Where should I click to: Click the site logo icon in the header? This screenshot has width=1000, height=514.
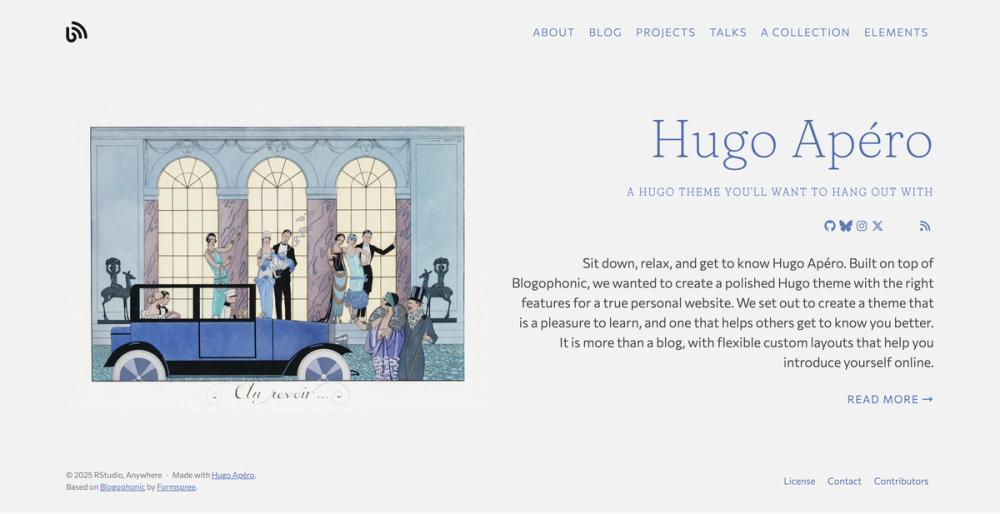click(77, 32)
